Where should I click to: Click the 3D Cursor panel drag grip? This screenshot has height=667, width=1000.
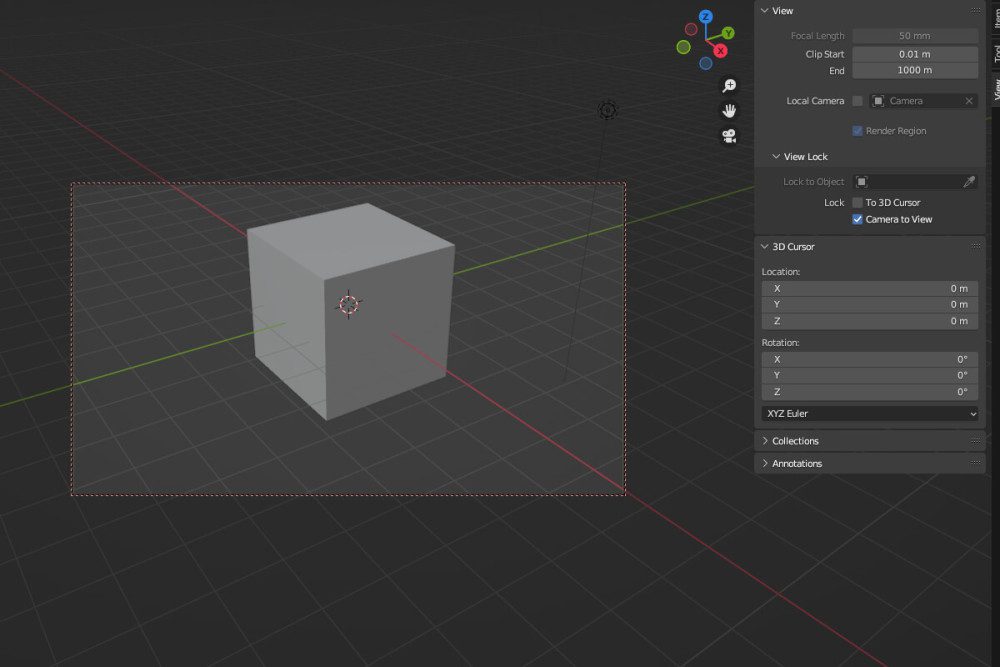coord(976,246)
